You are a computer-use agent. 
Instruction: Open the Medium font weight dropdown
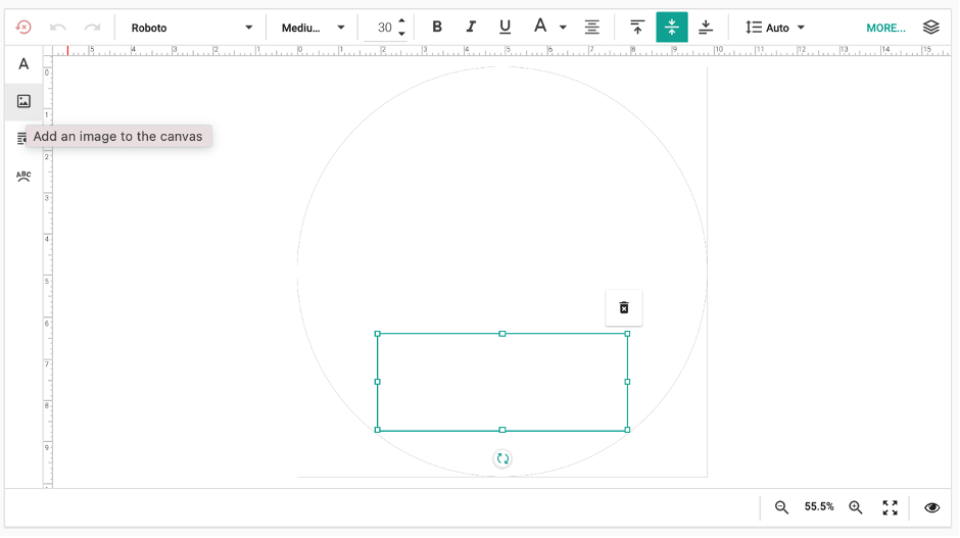pos(313,28)
